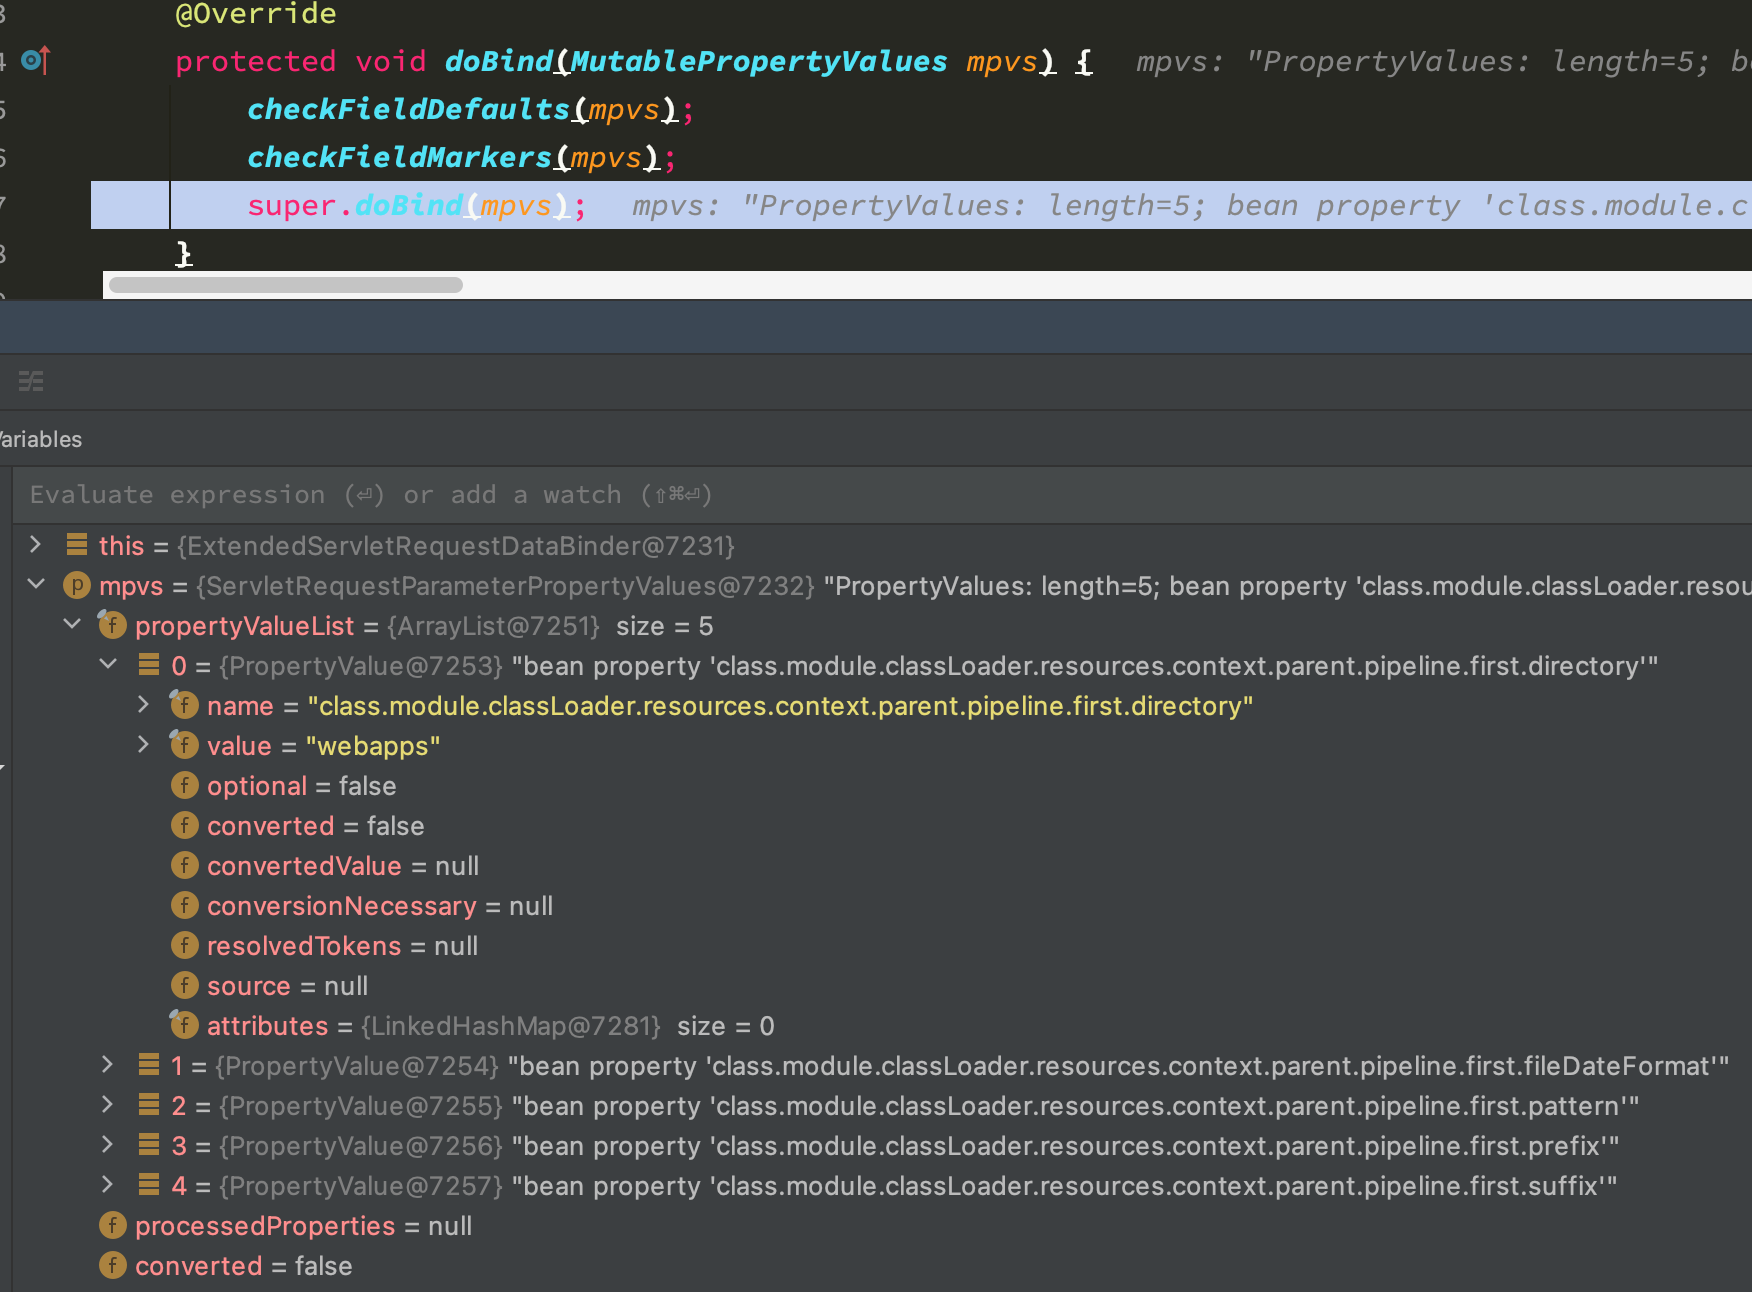This screenshot has width=1752, height=1292.
Task: Expand the 'this' variable node
Action: click(36, 545)
